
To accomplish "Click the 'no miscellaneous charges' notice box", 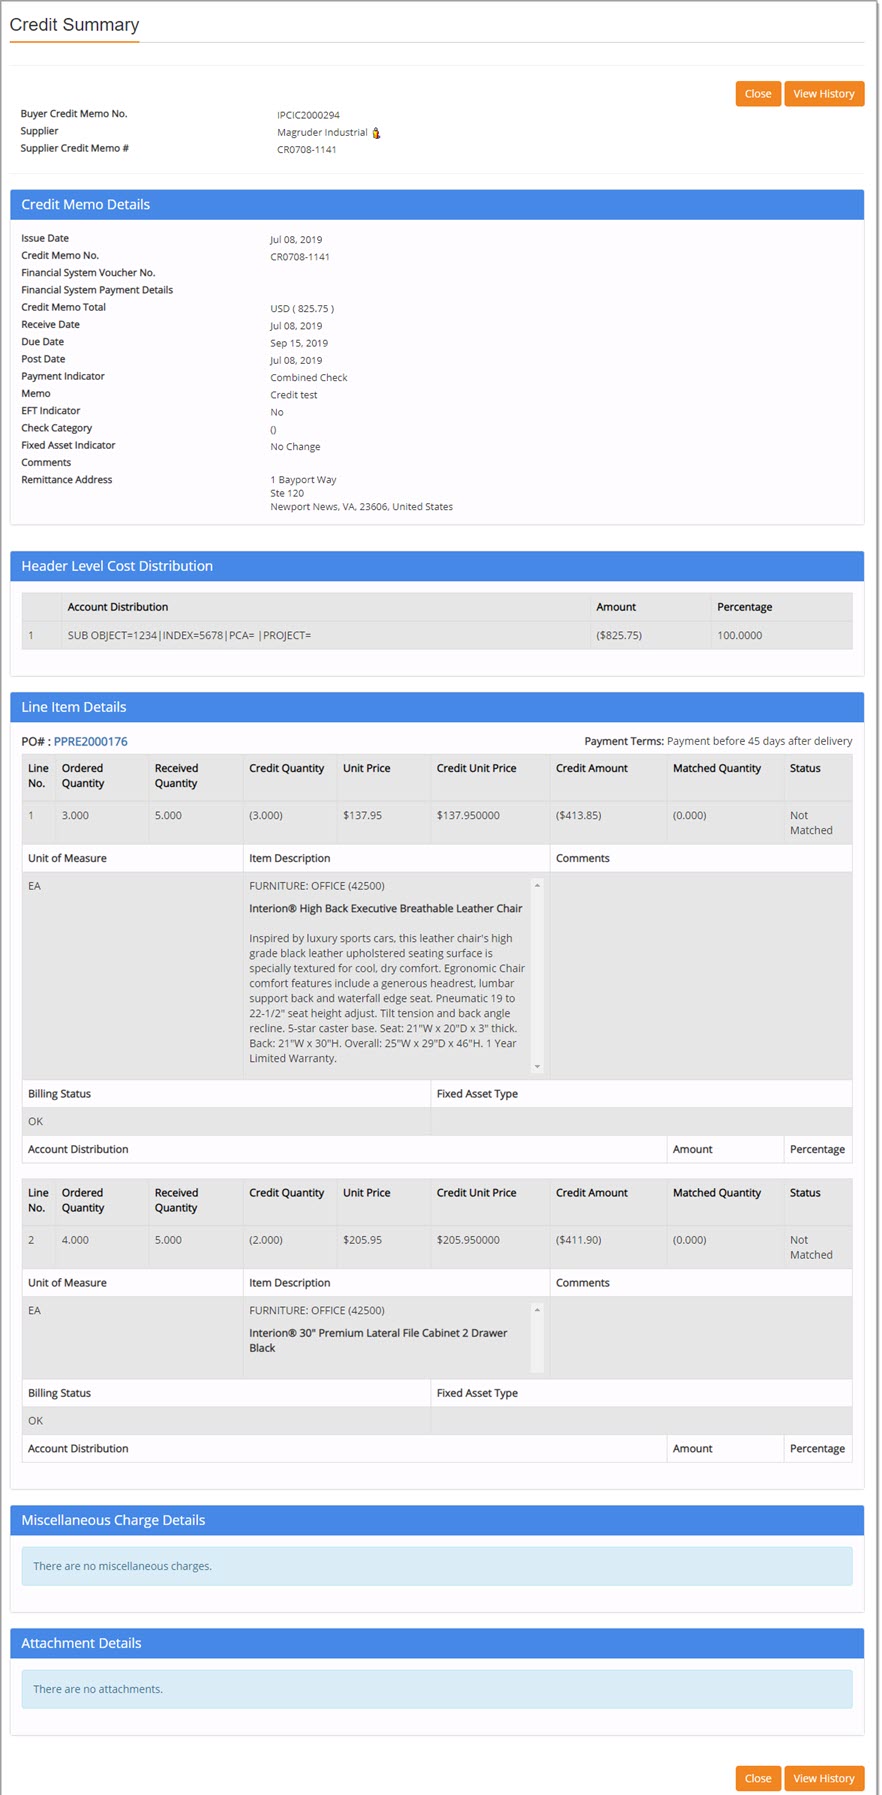I will pyautogui.click(x=436, y=1566).
